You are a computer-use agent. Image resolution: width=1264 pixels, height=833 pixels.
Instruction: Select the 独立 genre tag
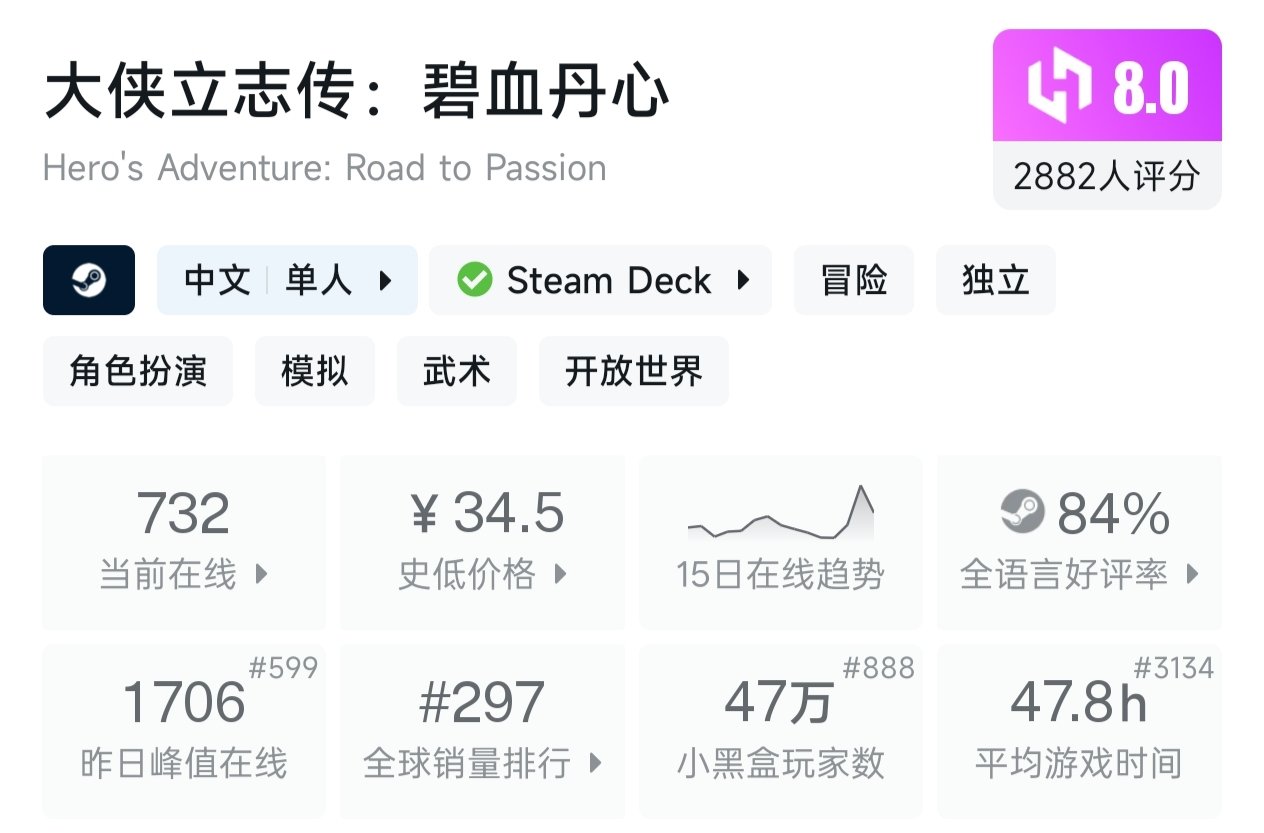point(995,280)
